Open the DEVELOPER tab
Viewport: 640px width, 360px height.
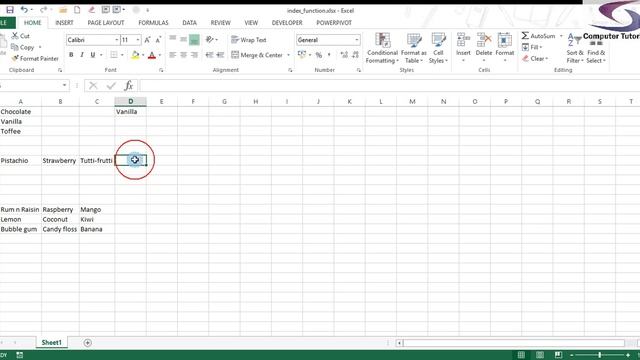point(287,23)
